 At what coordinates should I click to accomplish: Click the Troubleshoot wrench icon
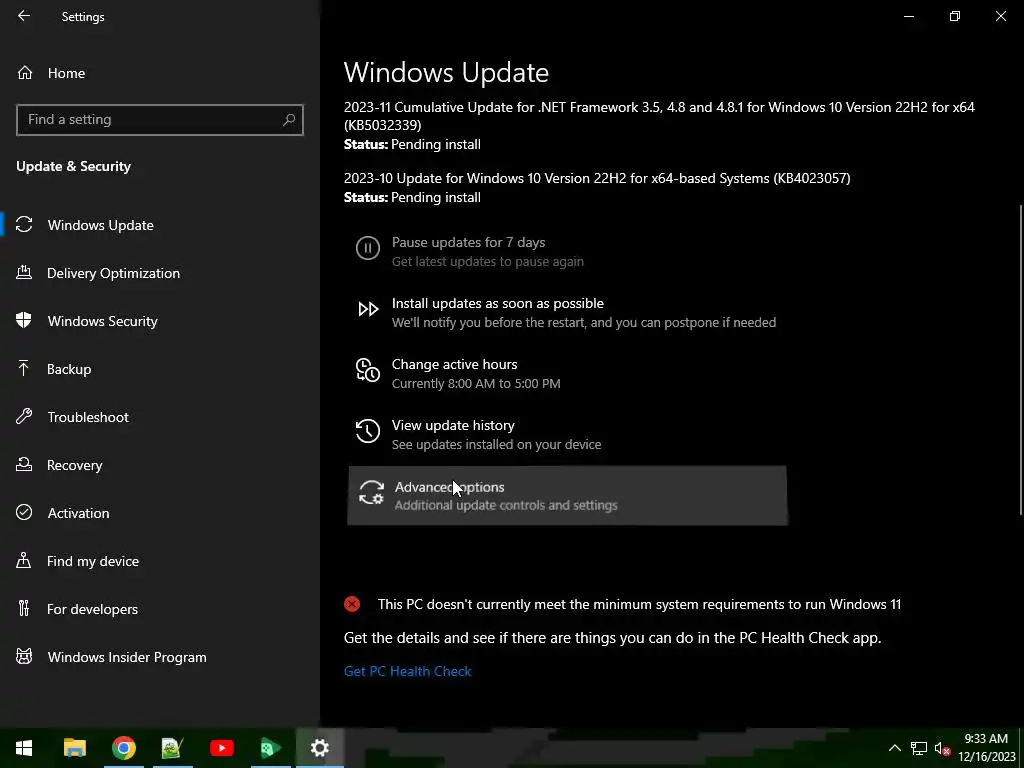pyautogui.click(x=24, y=417)
